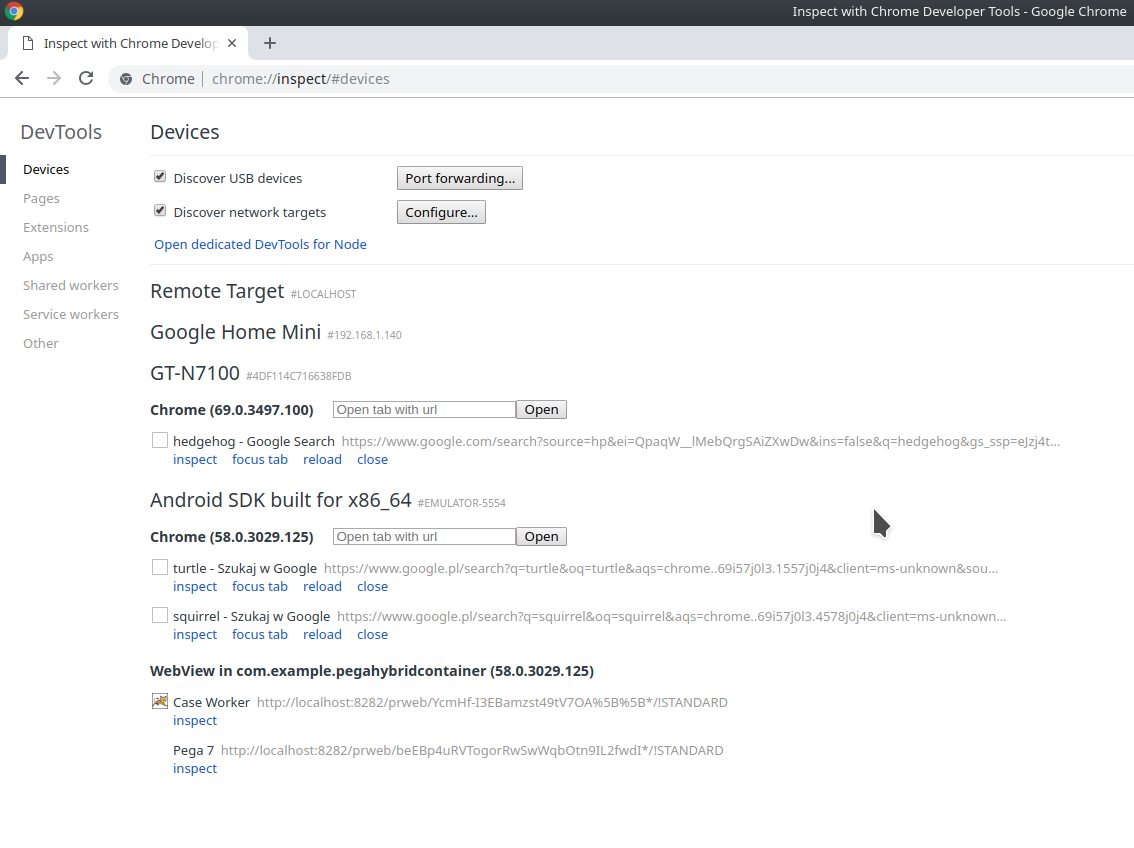Screen dimensions: 1134x848
Task: Click the Chrome site info icon in address bar
Action: tap(126, 79)
